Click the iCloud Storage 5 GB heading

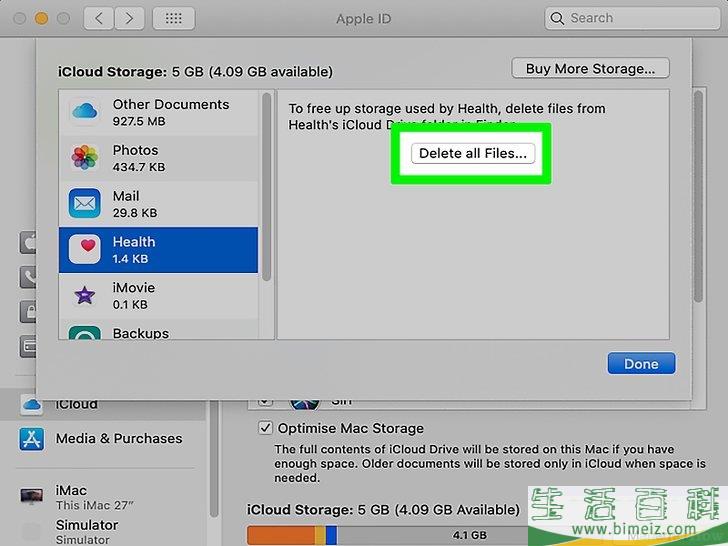[195, 72]
